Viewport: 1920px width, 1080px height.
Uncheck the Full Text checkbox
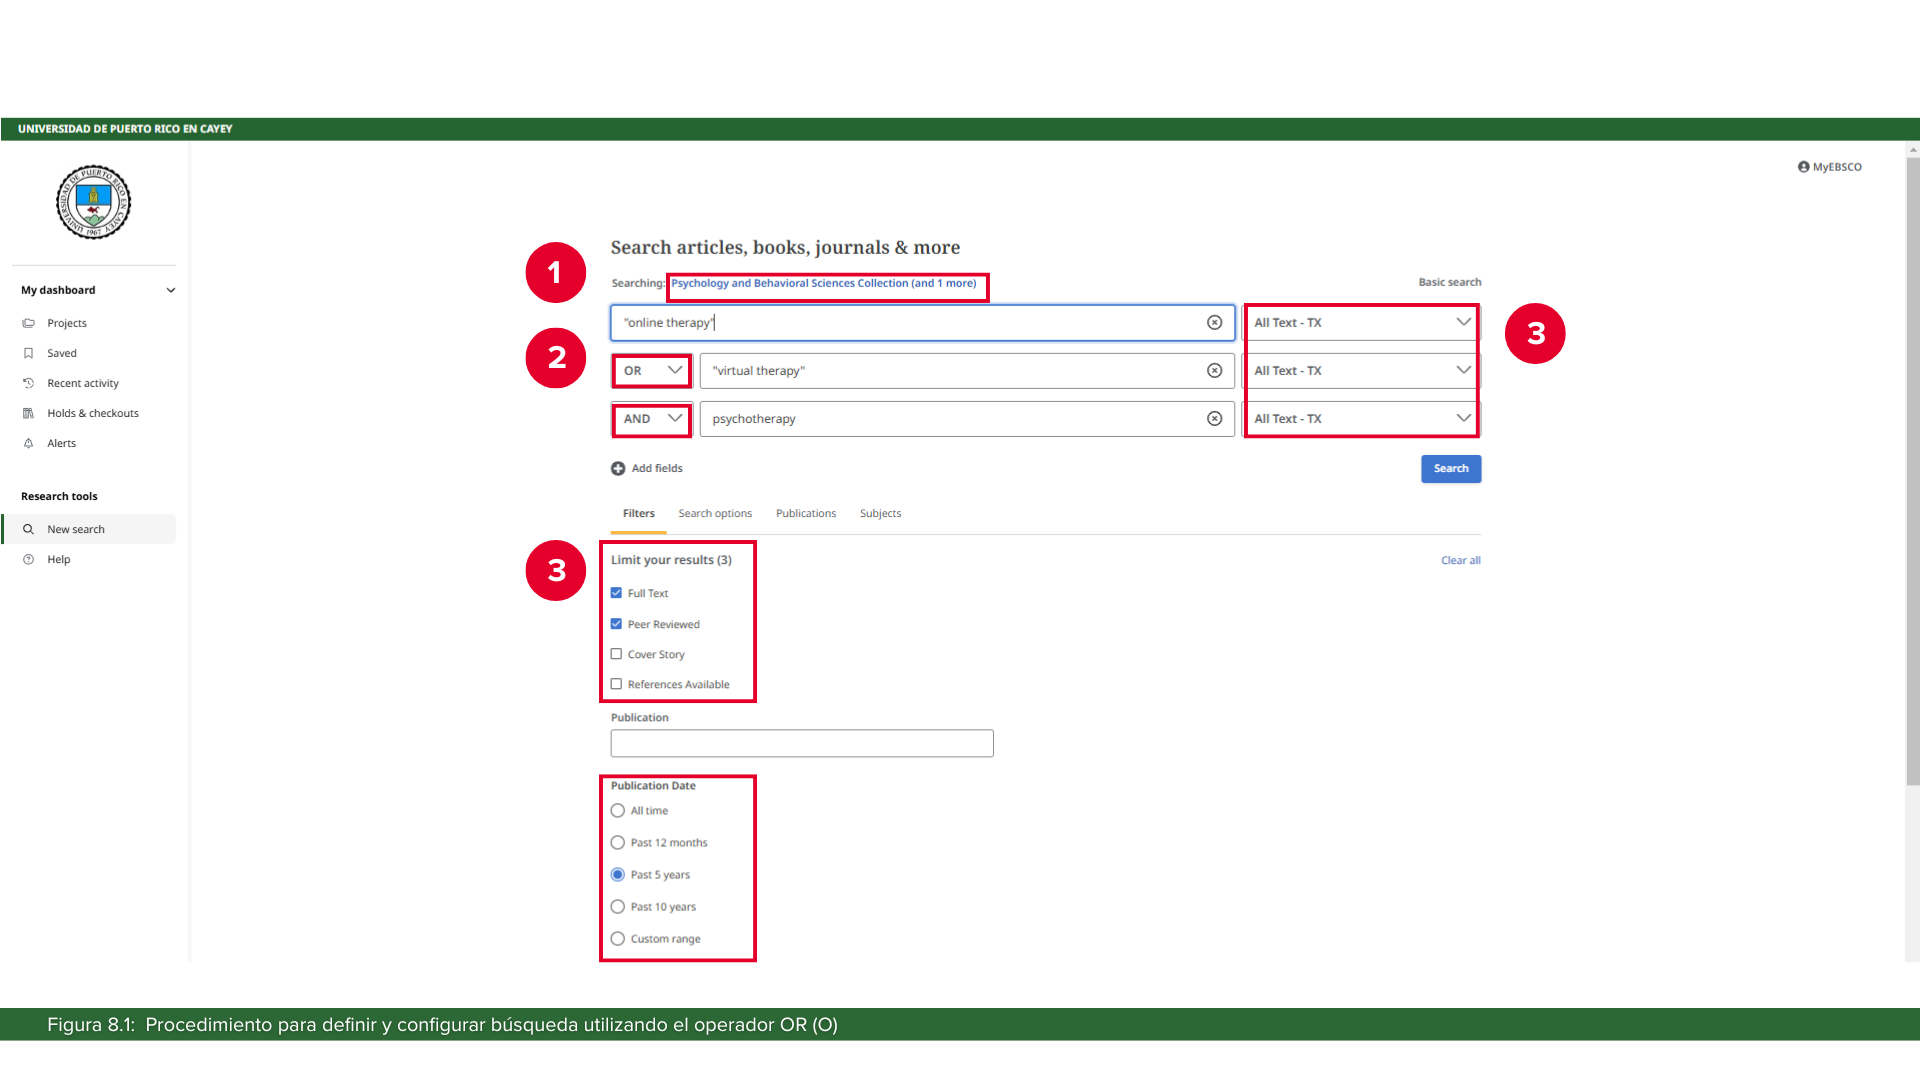[x=616, y=593]
